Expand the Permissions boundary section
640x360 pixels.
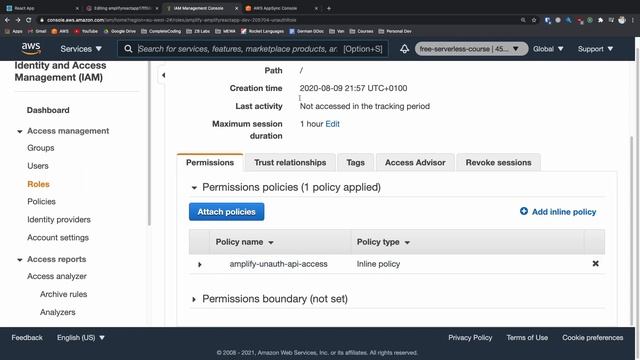point(194,299)
